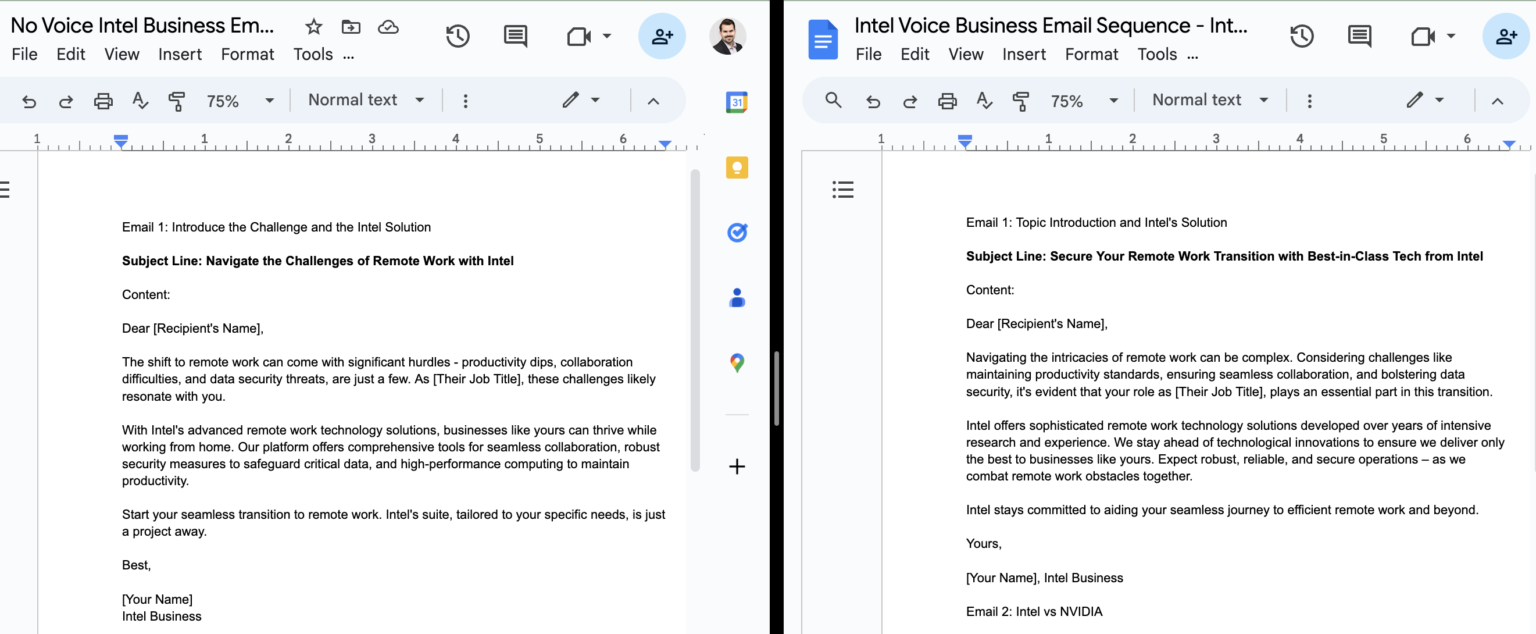Open View menu in right document
Screen dimensions: 1536x634
(966, 54)
